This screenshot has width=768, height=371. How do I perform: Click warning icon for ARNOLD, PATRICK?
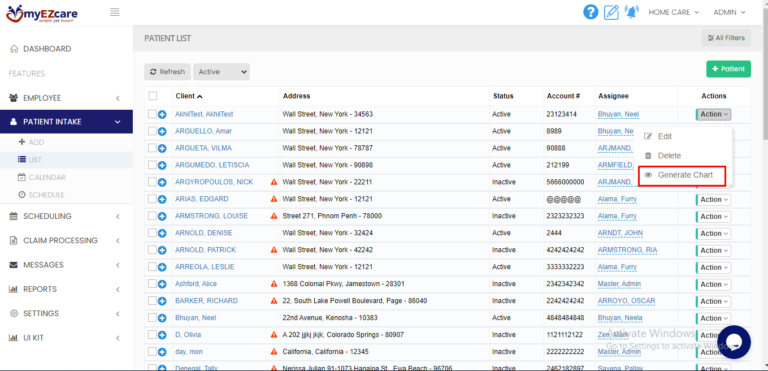click(x=274, y=250)
